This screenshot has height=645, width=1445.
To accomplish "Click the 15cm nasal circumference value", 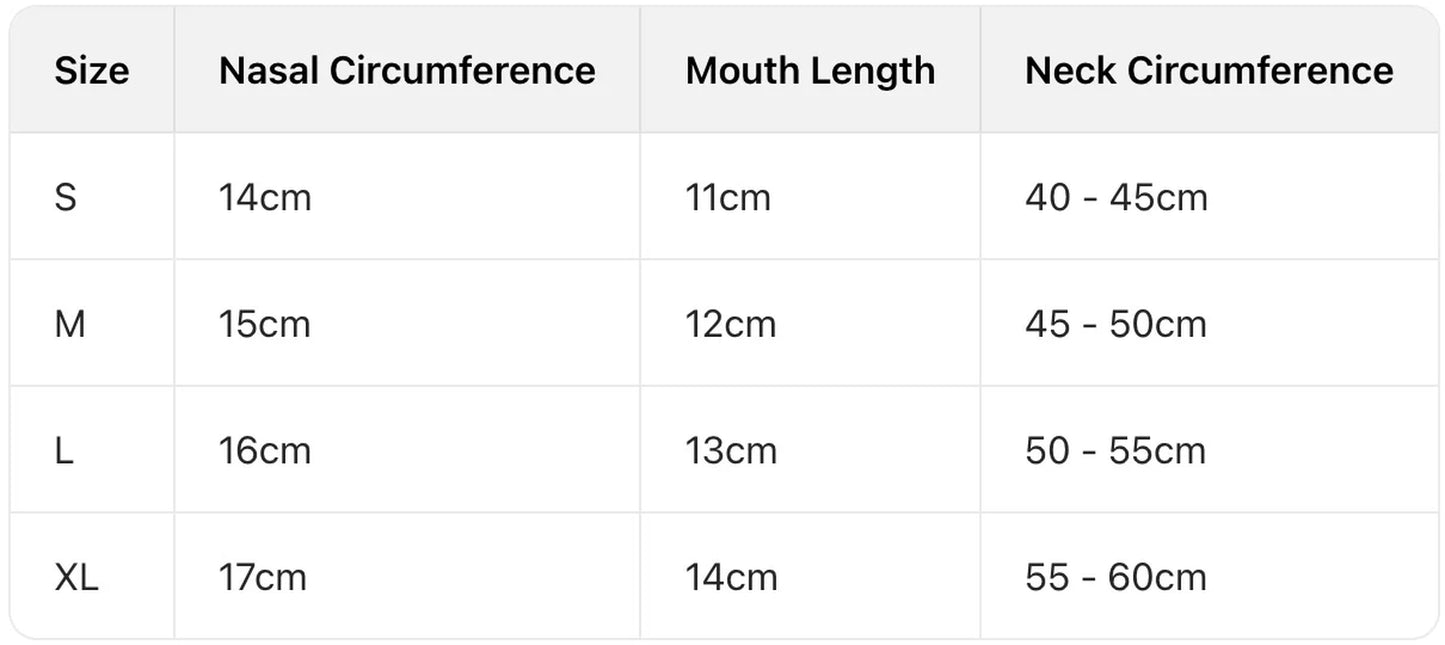I will pos(265,324).
